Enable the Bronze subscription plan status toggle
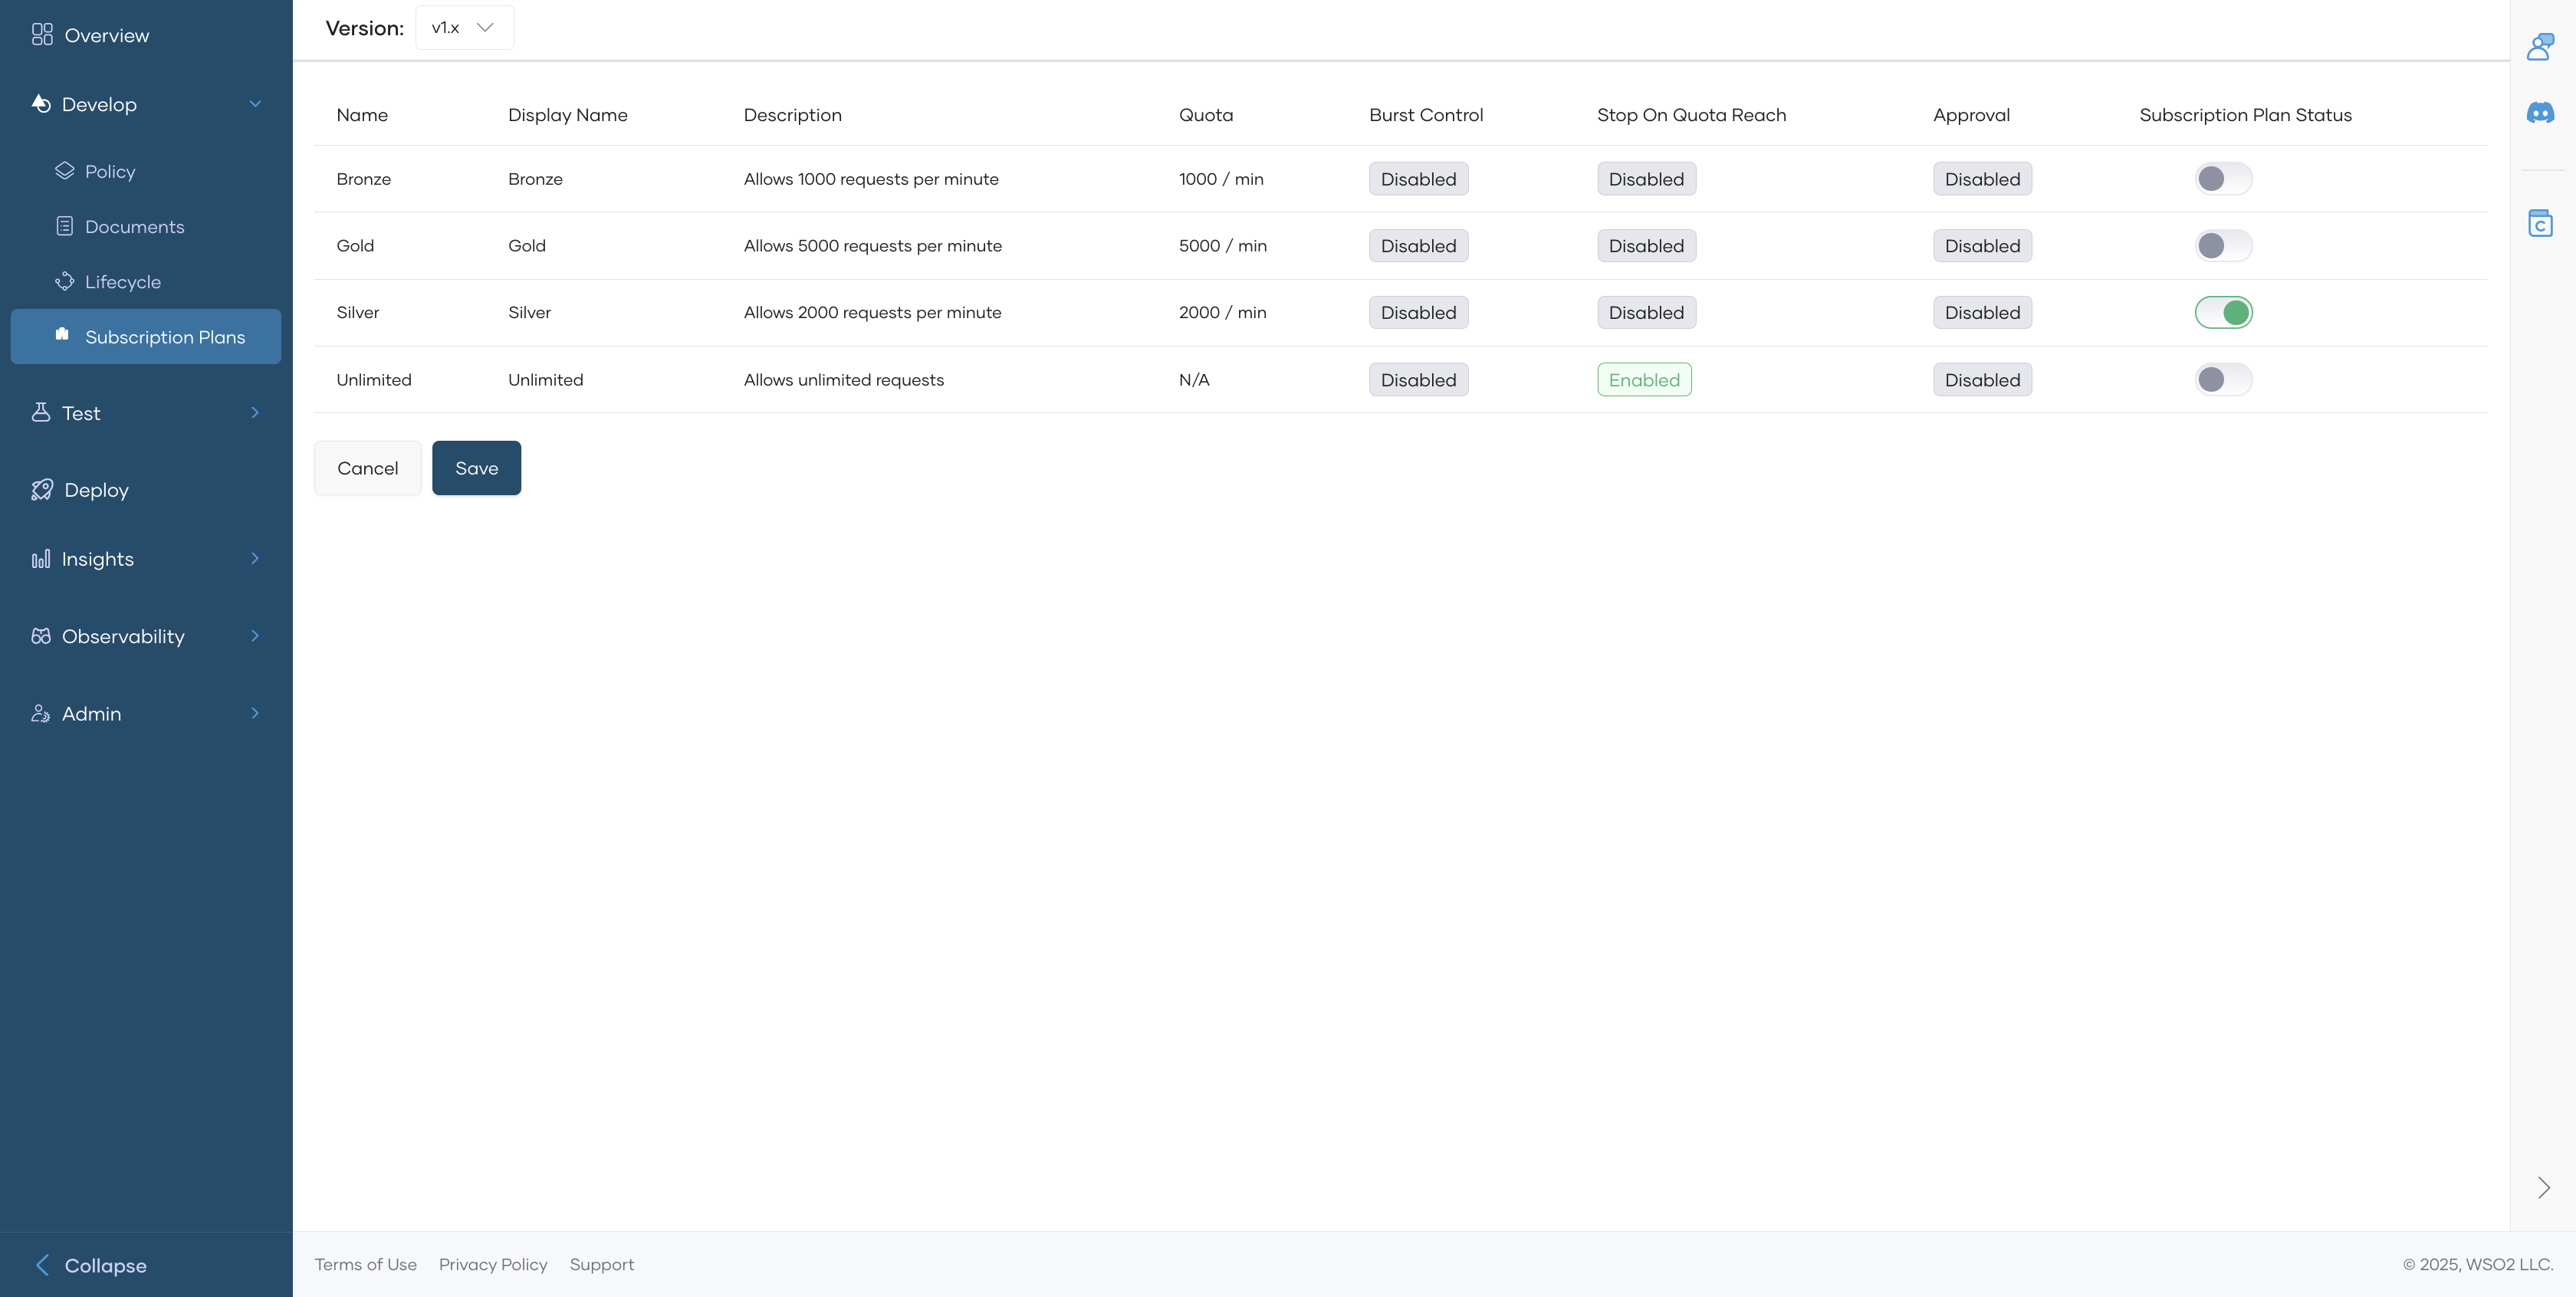The width and height of the screenshot is (2576, 1297). (x=2223, y=178)
